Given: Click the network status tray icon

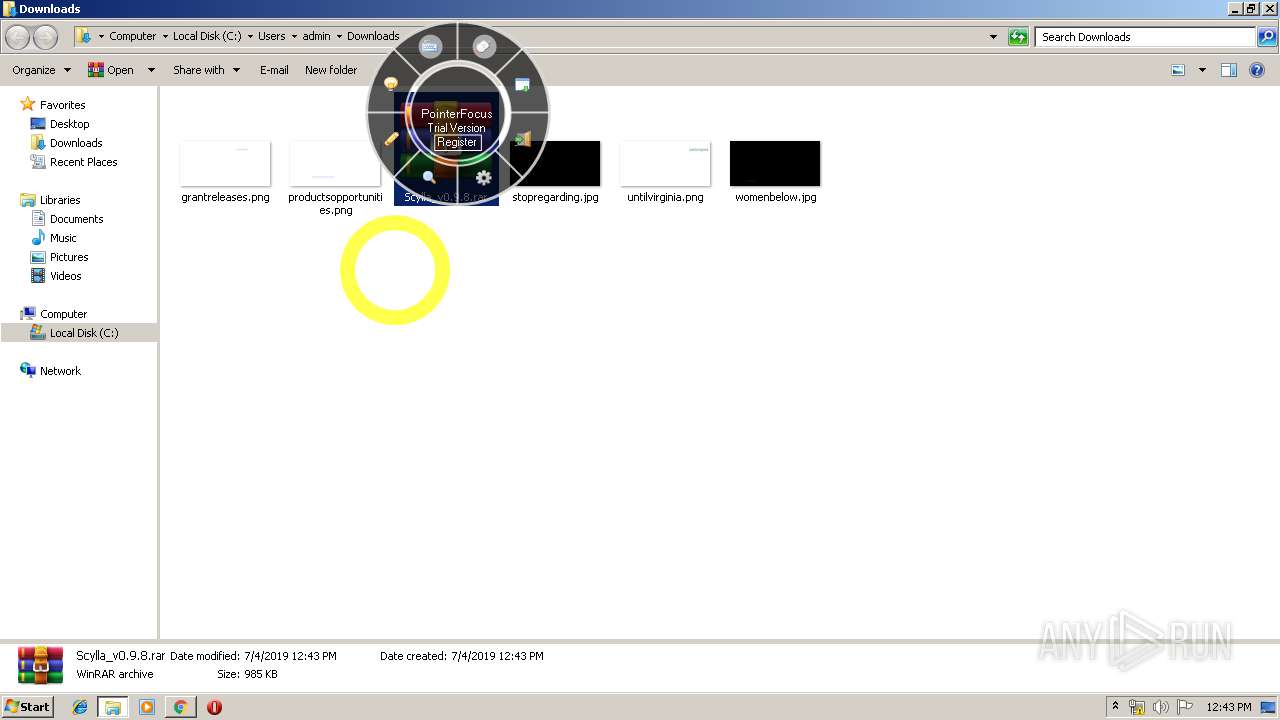Looking at the screenshot, I should [1137, 707].
